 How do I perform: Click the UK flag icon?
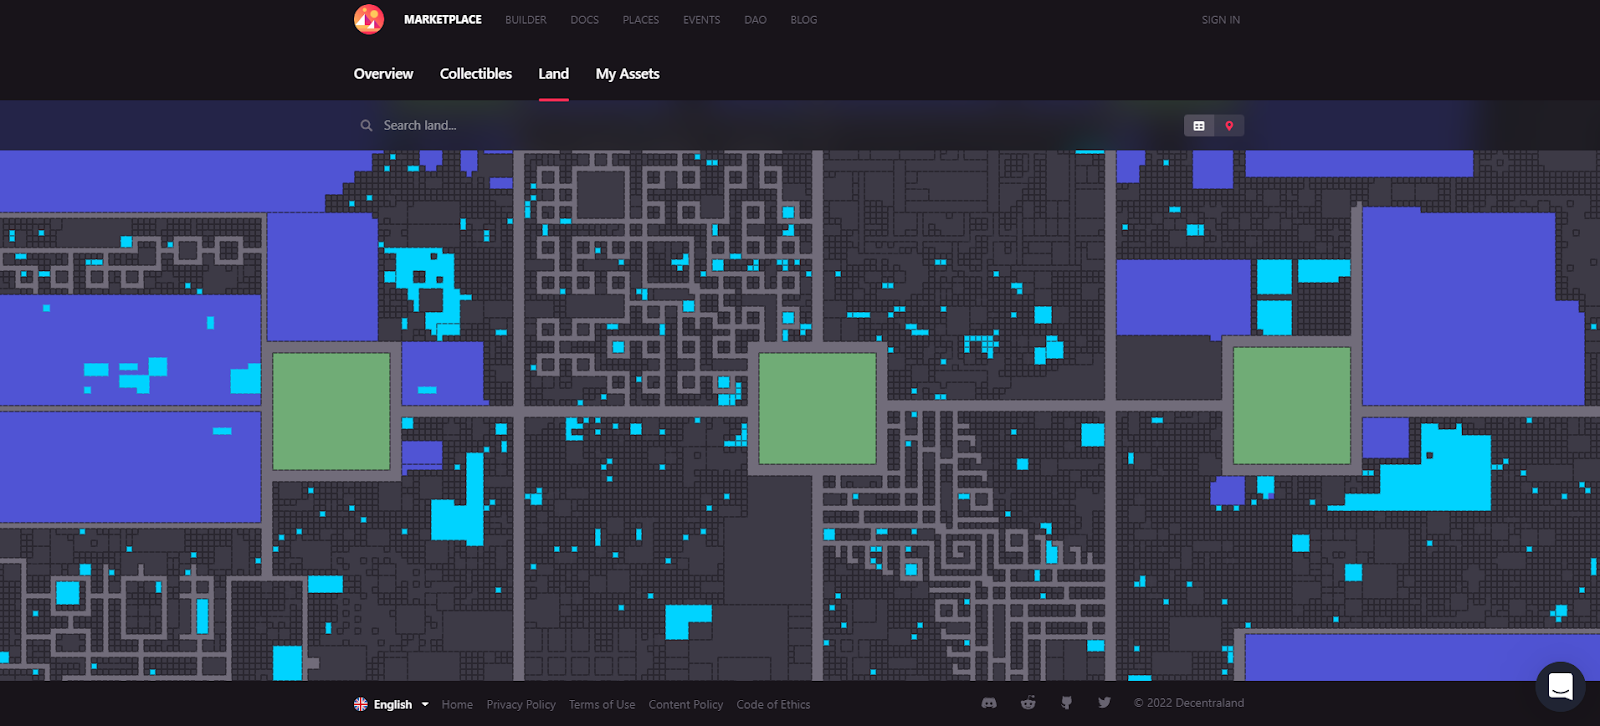(x=361, y=704)
